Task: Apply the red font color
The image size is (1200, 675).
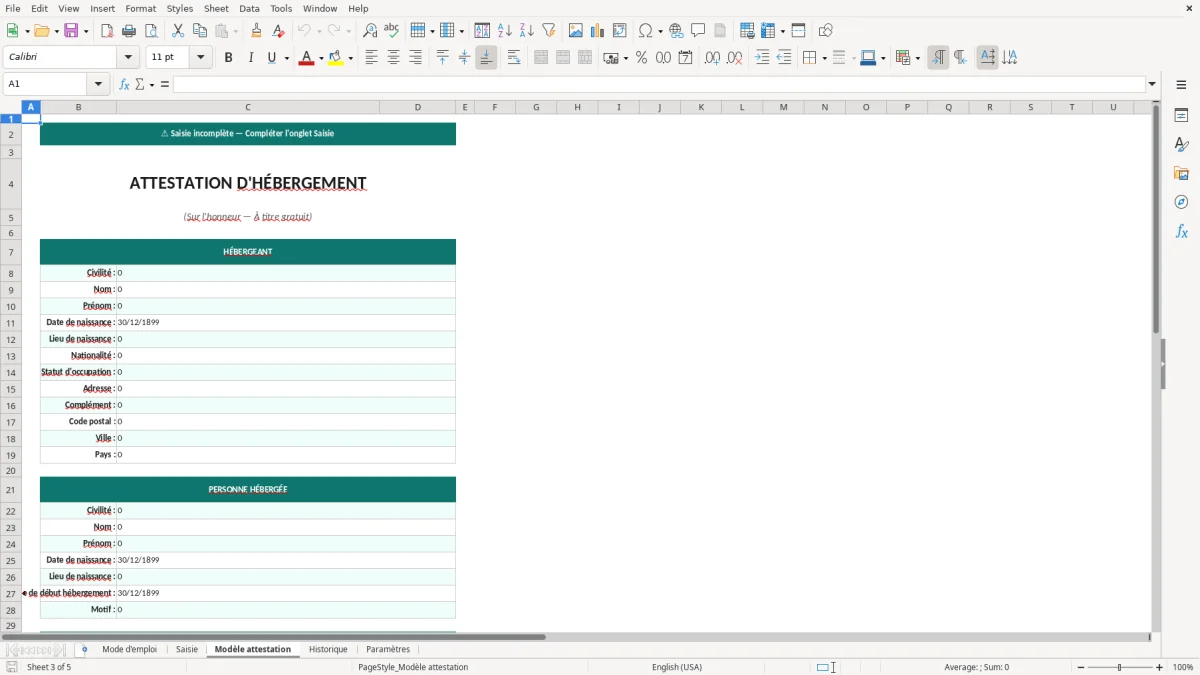Action: [x=305, y=58]
